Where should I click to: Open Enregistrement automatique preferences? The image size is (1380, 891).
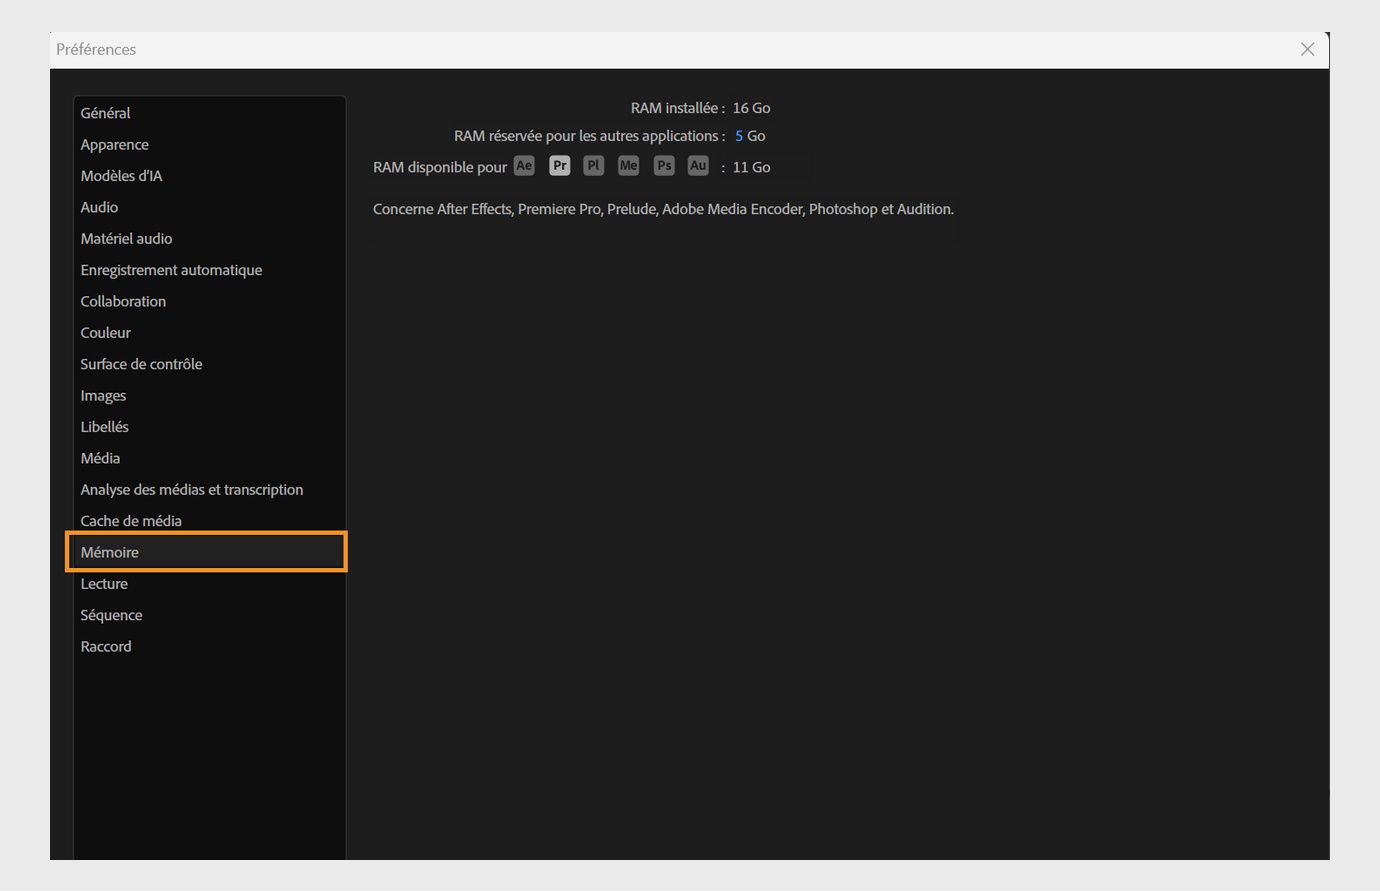coord(171,270)
